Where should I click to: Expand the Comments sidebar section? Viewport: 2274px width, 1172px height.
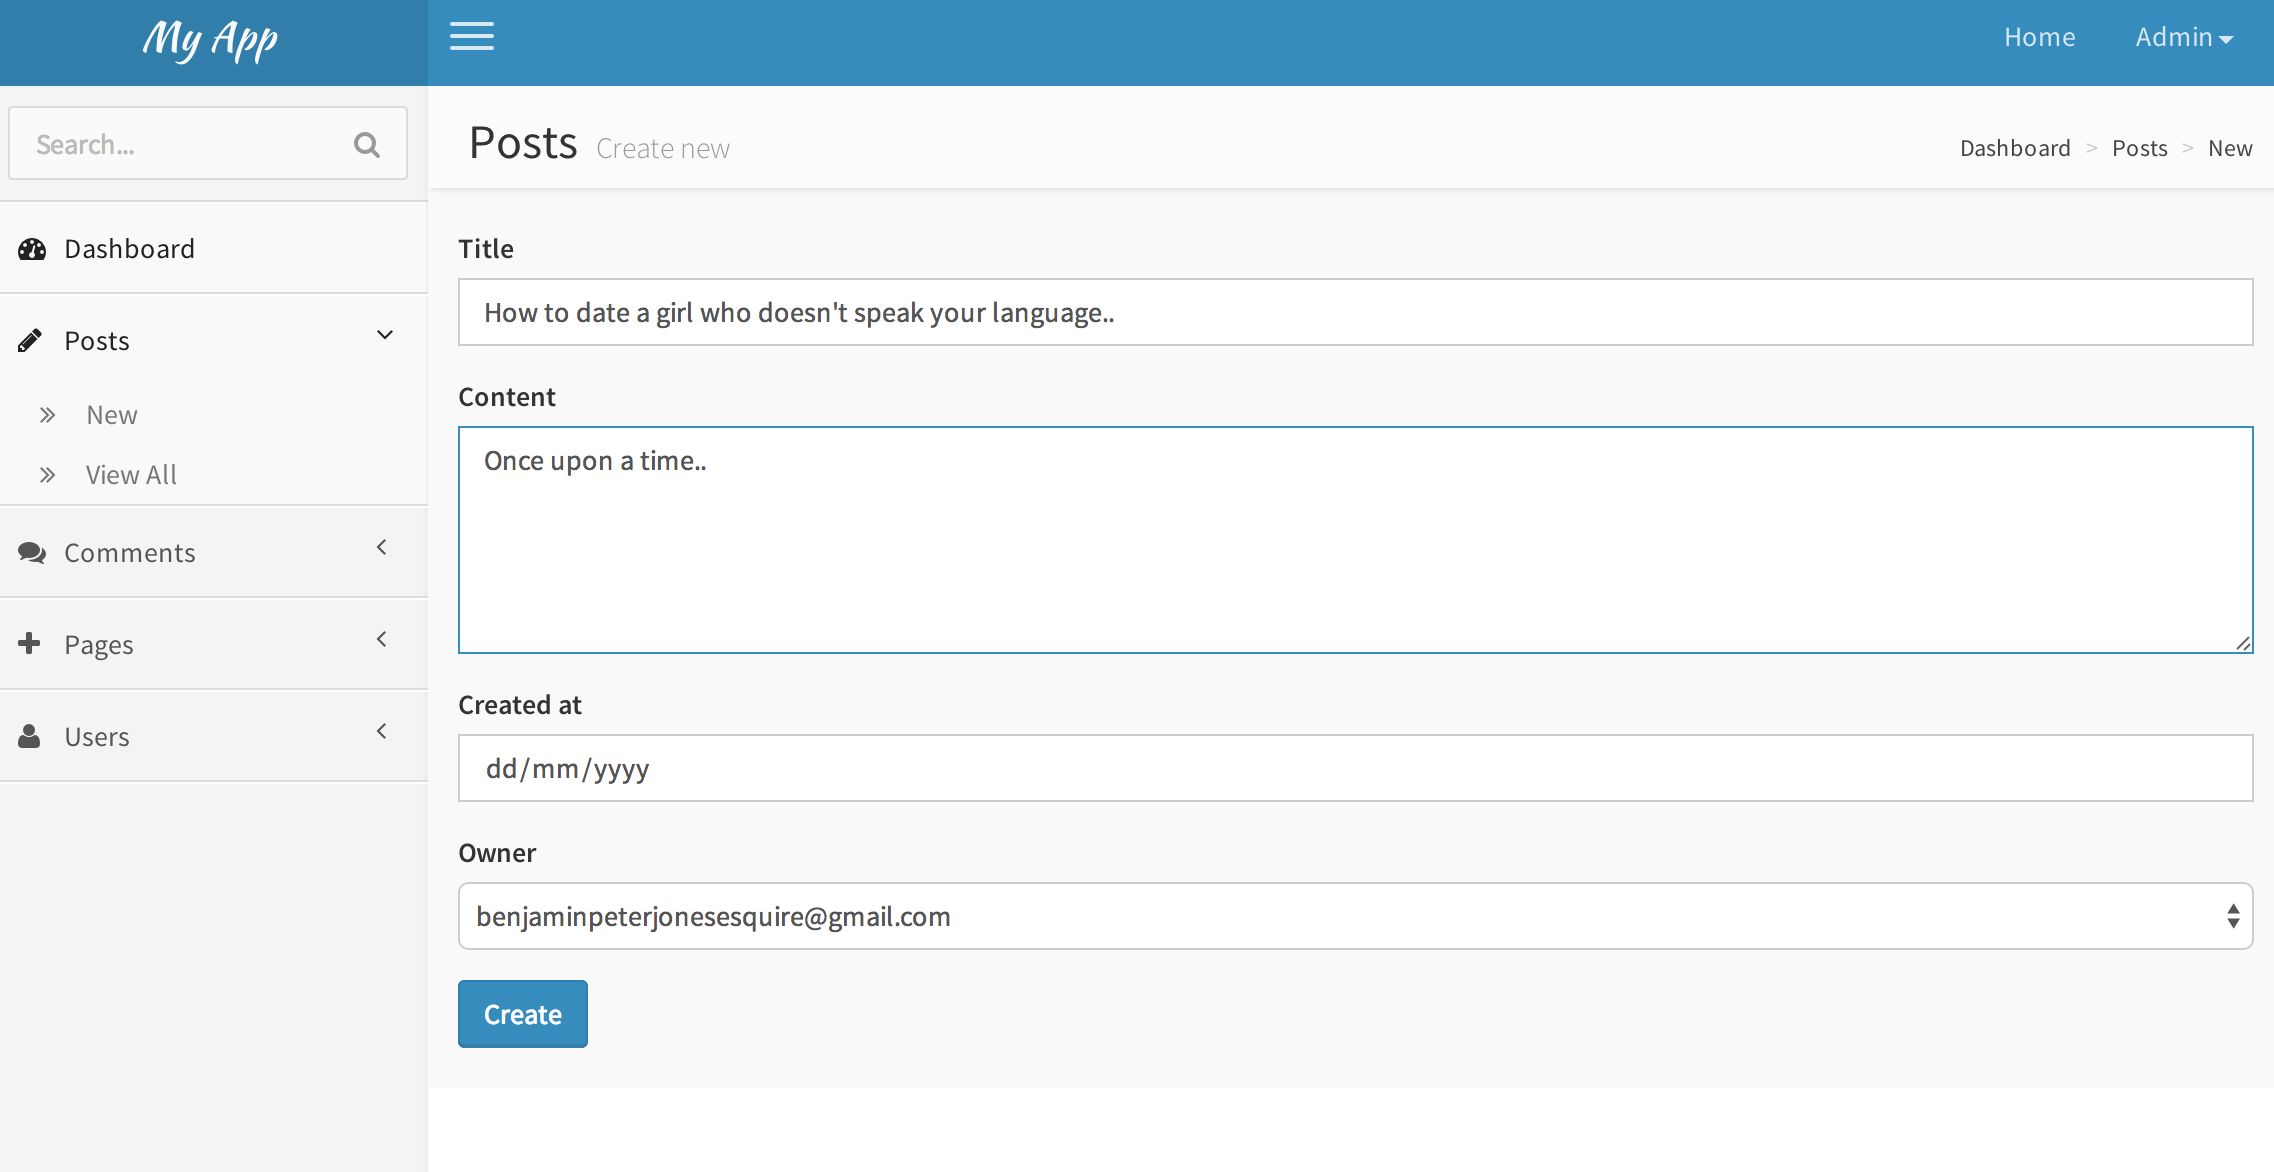click(x=382, y=547)
